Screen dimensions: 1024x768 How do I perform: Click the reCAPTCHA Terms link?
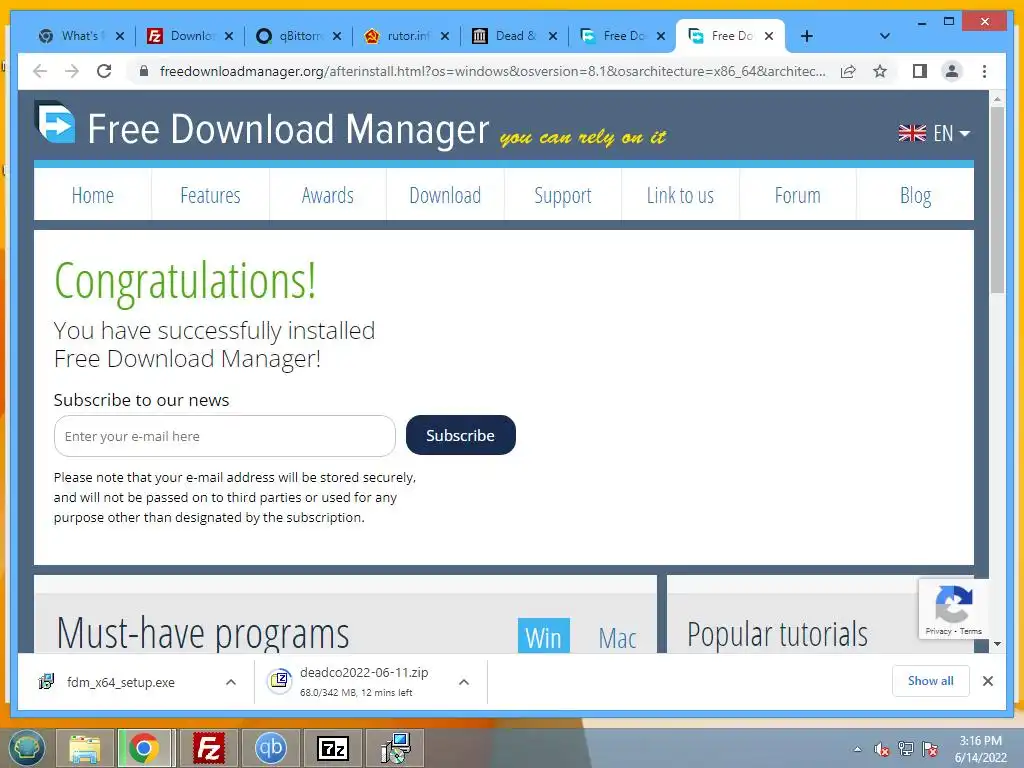pos(971,632)
